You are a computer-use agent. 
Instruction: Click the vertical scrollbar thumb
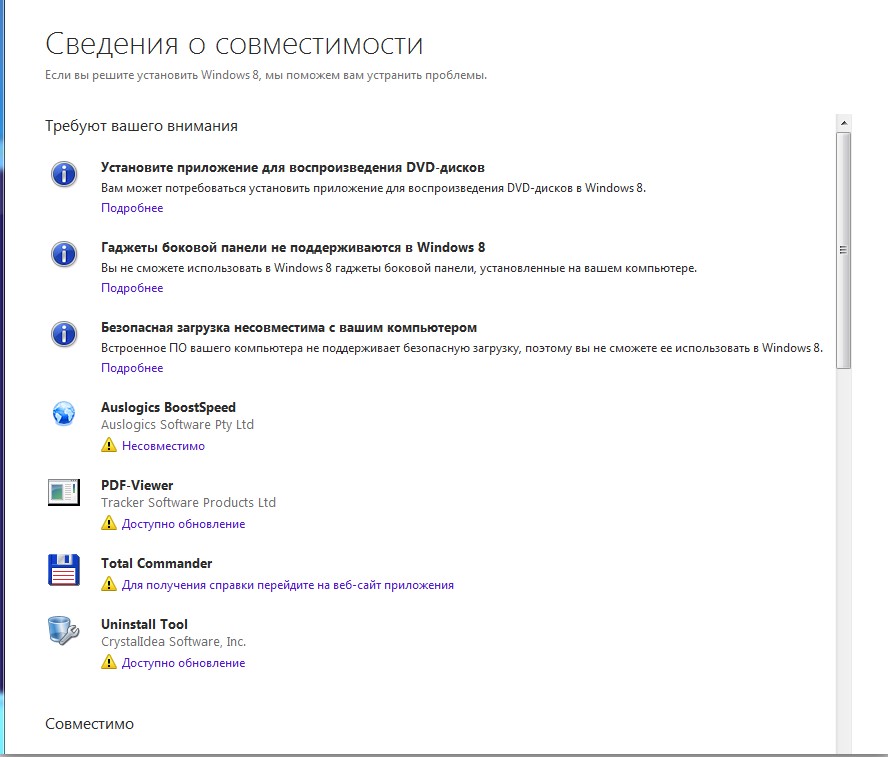click(844, 250)
